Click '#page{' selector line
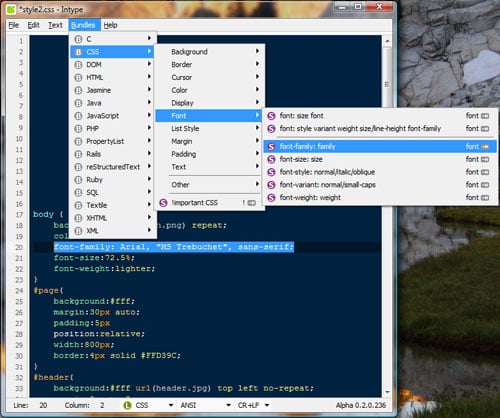Screen dimensions: 500x418 (48, 291)
